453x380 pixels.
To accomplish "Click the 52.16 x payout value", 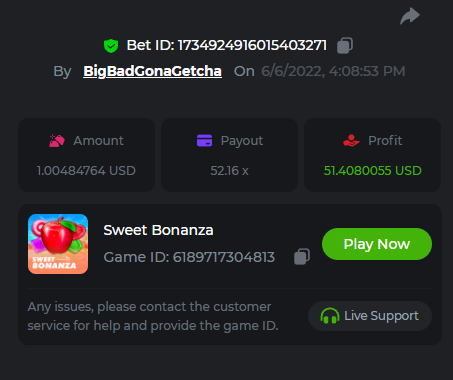I will coord(229,171).
